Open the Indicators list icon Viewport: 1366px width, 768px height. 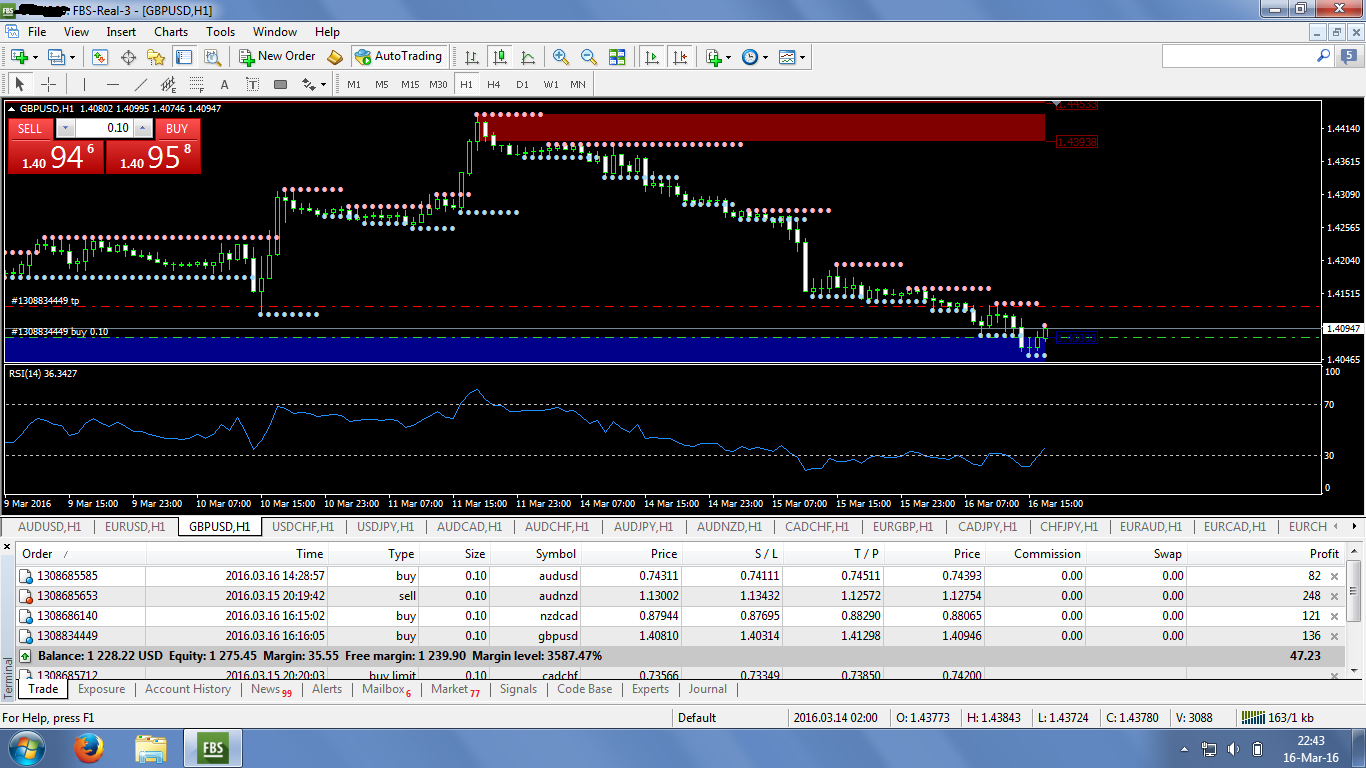click(x=714, y=57)
